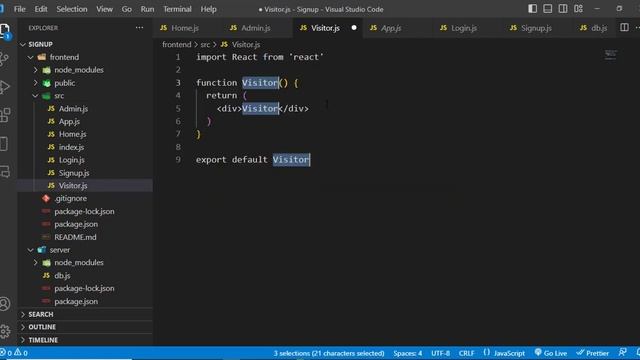The height and width of the screenshot is (360, 640).
Task: Open Customize Layout icon
Action: point(578,9)
